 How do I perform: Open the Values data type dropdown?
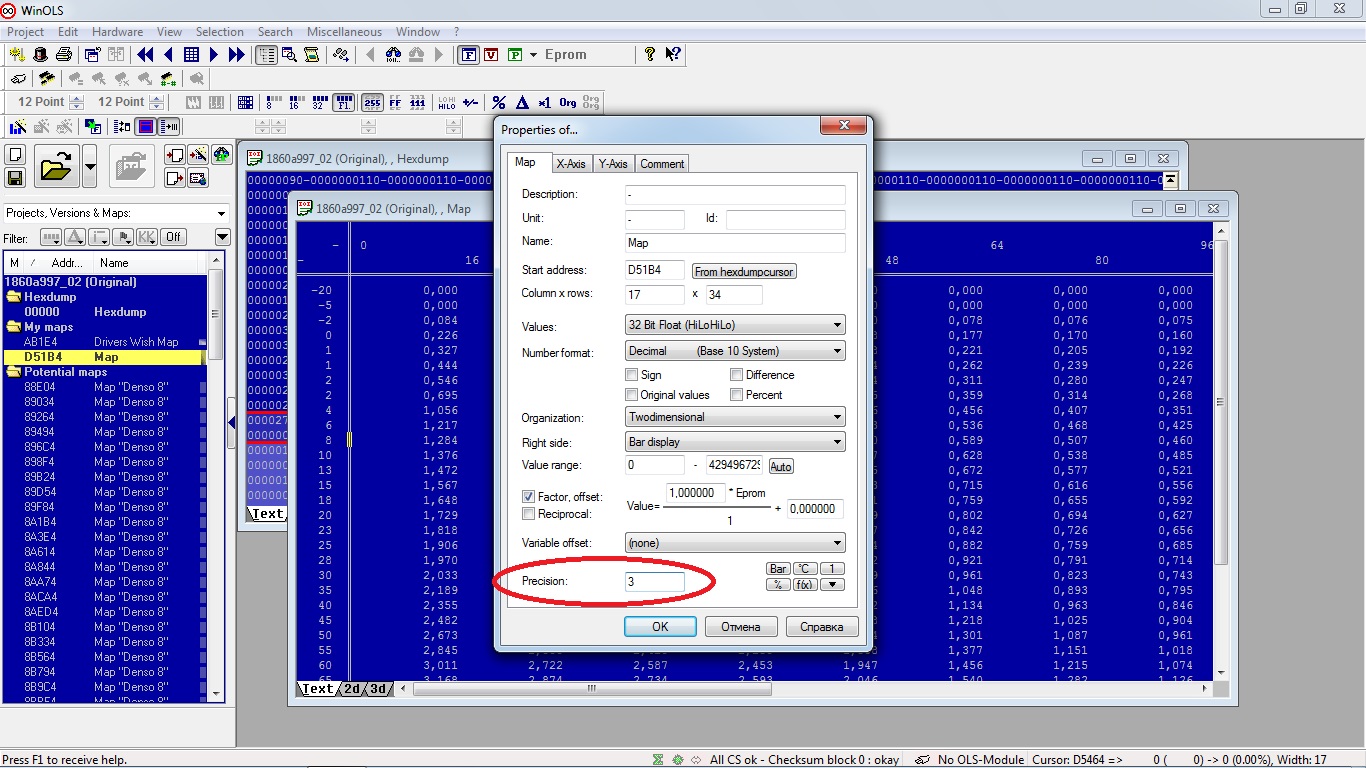click(735, 325)
